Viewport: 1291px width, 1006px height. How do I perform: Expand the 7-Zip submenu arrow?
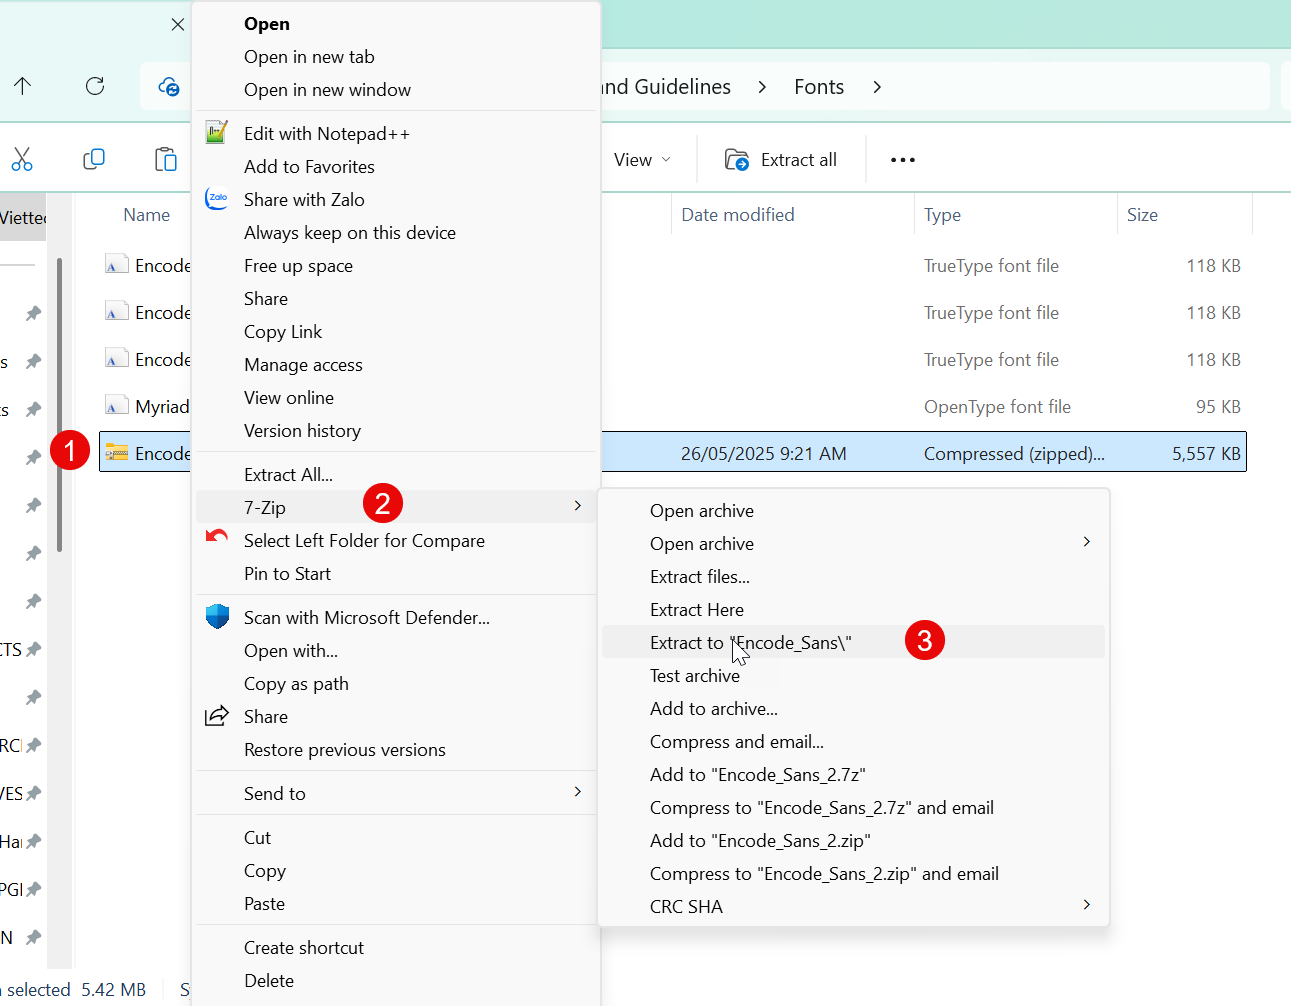pos(578,506)
